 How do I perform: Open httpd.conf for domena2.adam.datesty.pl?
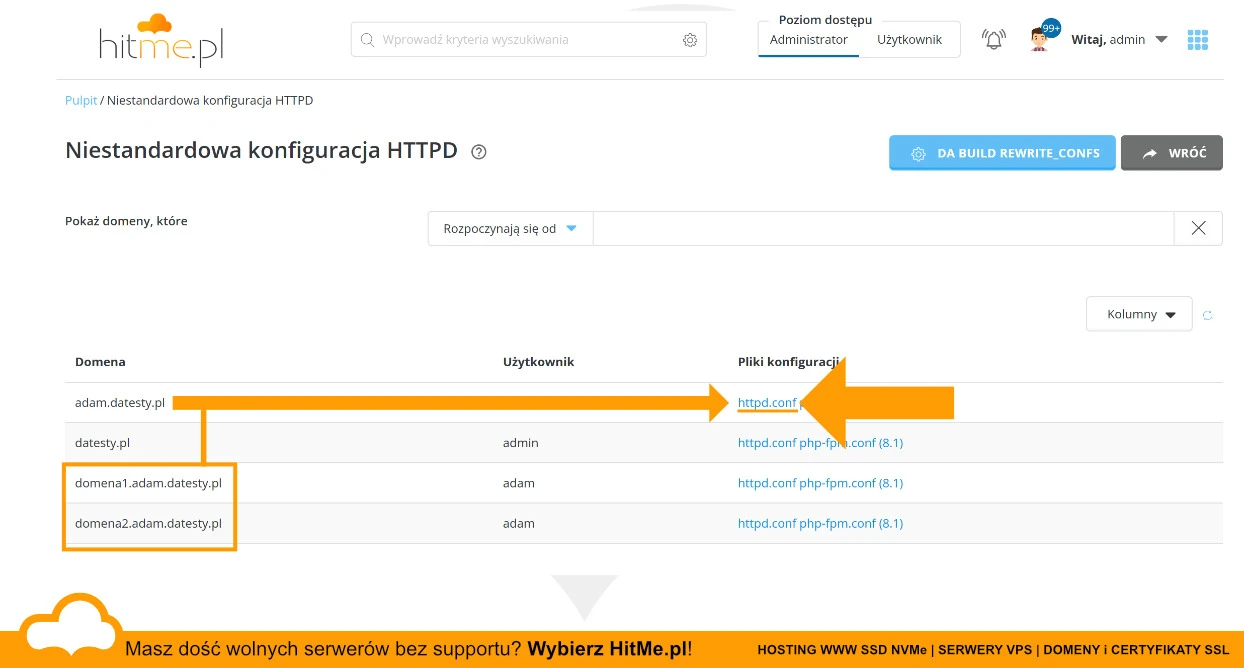point(767,523)
